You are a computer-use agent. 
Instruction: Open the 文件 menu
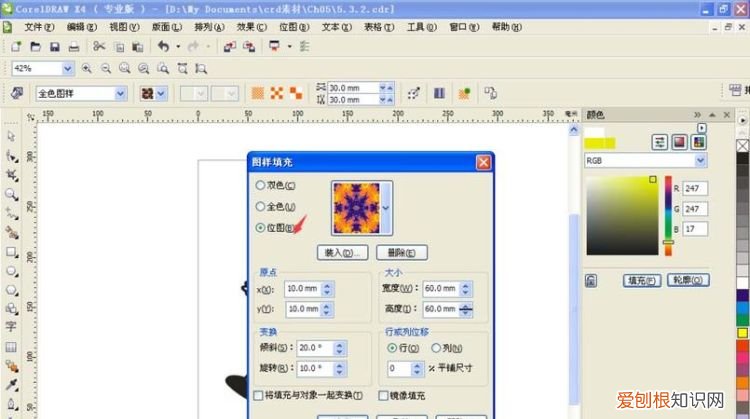(x=39, y=27)
